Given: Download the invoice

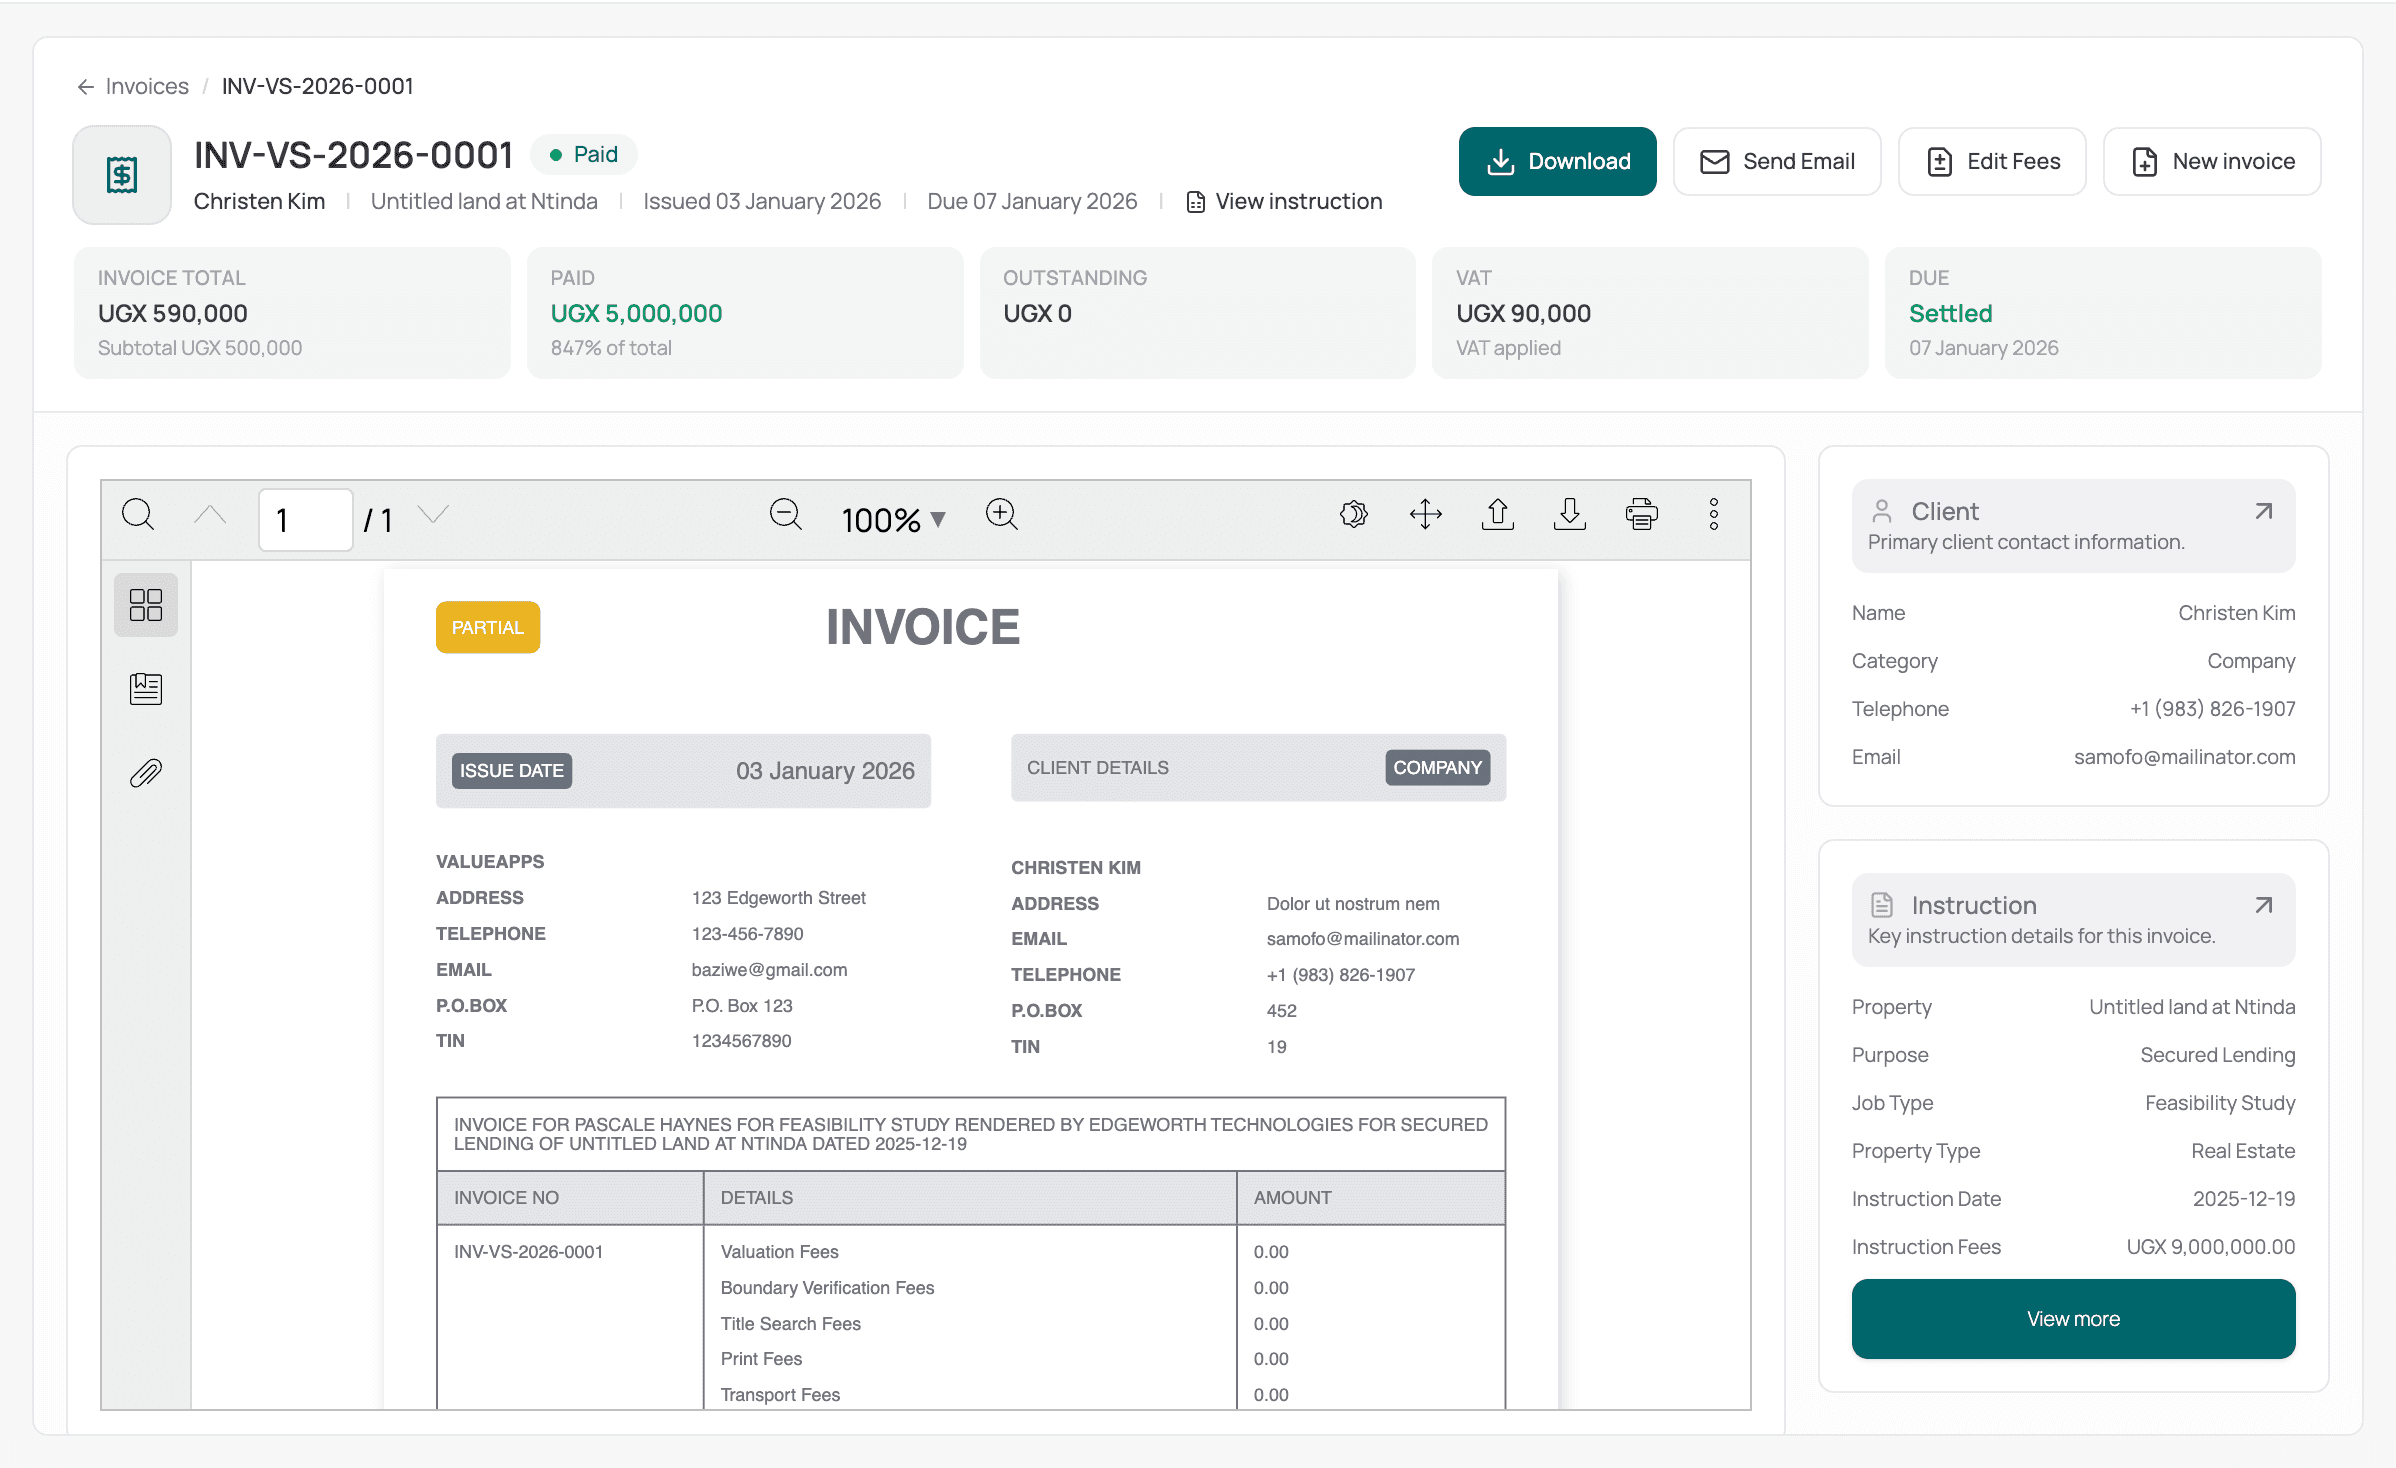Looking at the screenshot, I should coord(1557,162).
